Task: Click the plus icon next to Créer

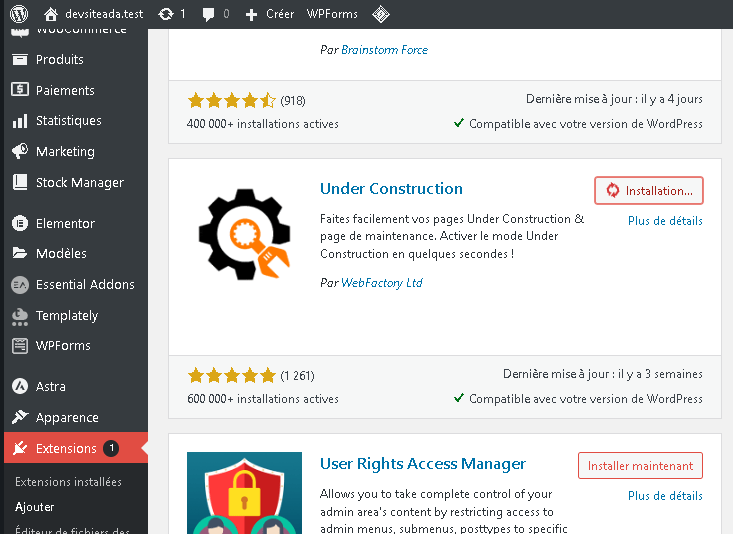Action: coord(252,14)
